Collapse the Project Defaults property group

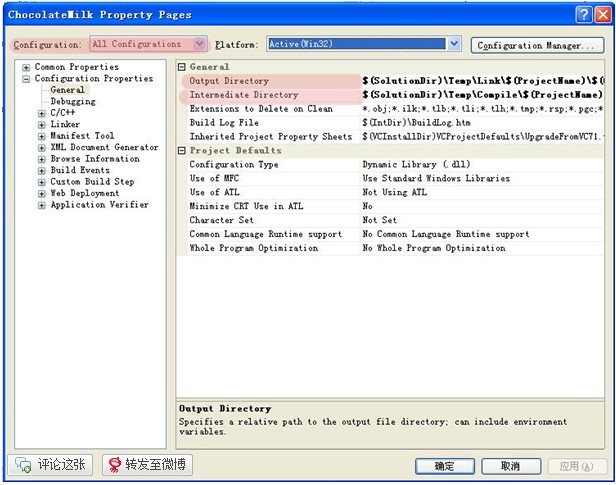(182, 150)
